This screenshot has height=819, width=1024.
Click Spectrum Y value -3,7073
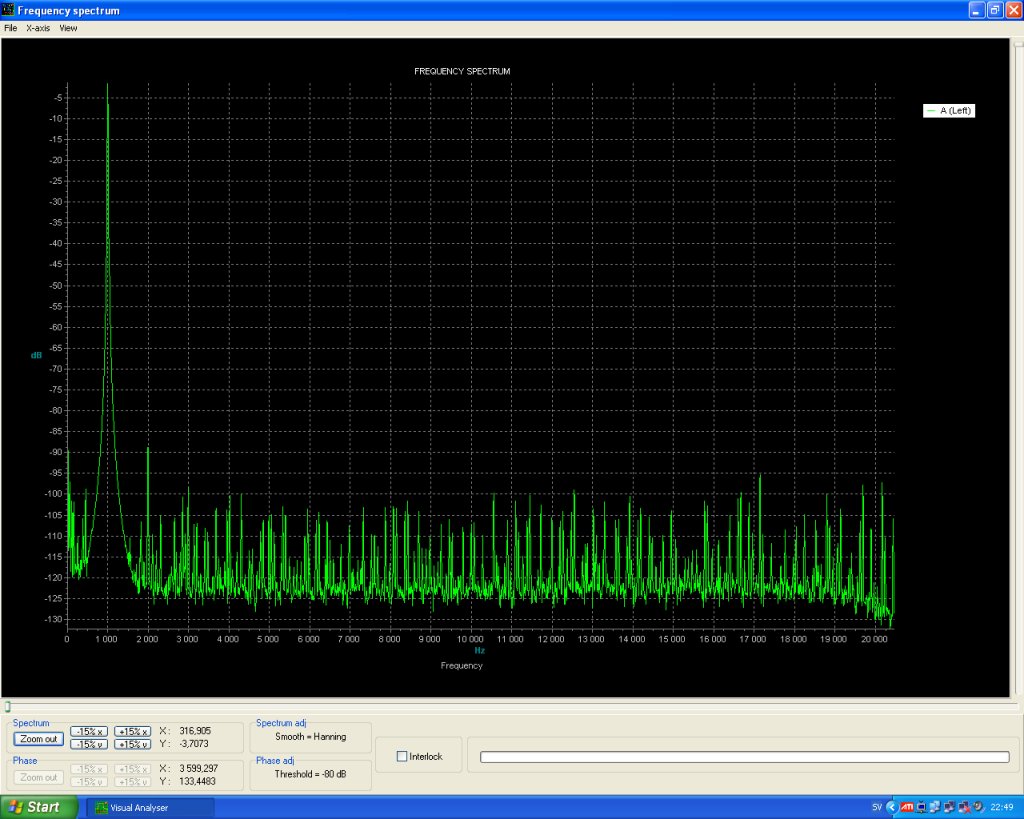pos(193,743)
